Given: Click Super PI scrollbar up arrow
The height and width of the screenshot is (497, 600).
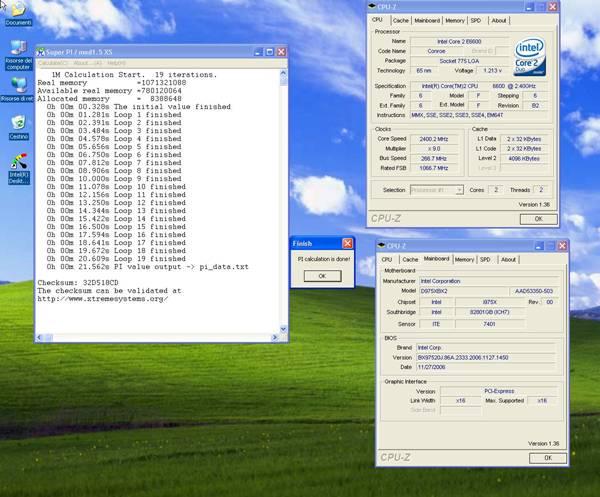Looking at the screenshot, I should pos(281,72).
